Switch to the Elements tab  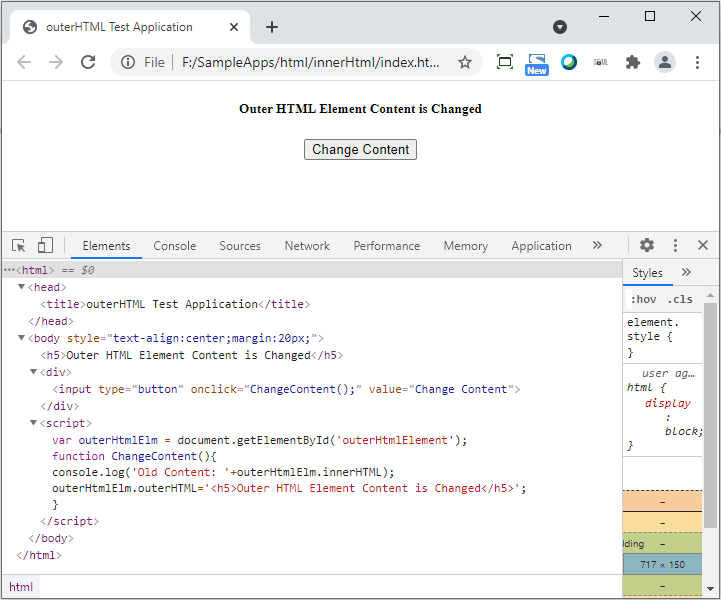tap(106, 246)
